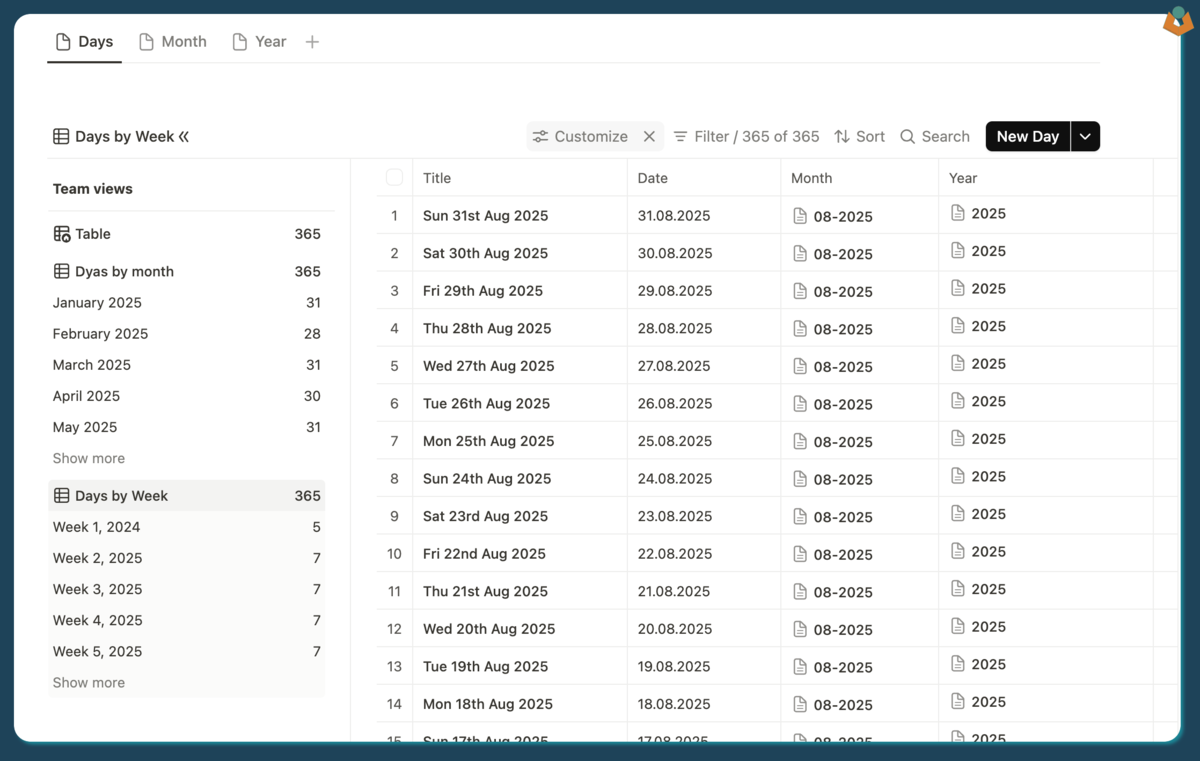1200x761 pixels.
Task: Open search using the magnifier icon
Action: (x=907, y=136)
